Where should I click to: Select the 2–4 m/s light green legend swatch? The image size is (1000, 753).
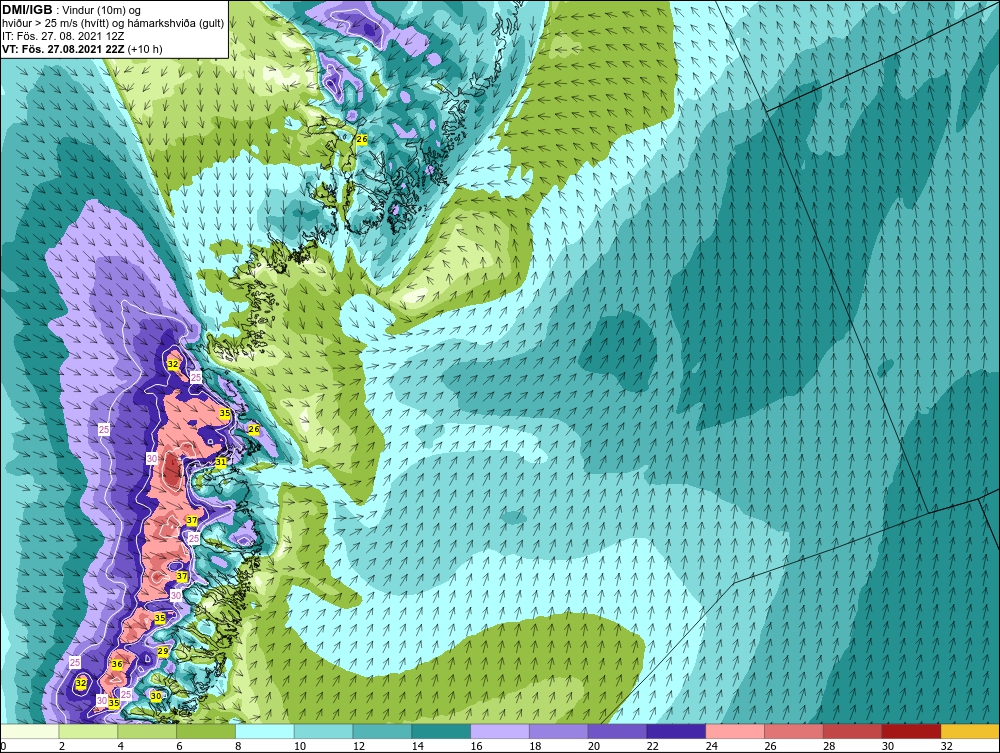click(88, 731)
